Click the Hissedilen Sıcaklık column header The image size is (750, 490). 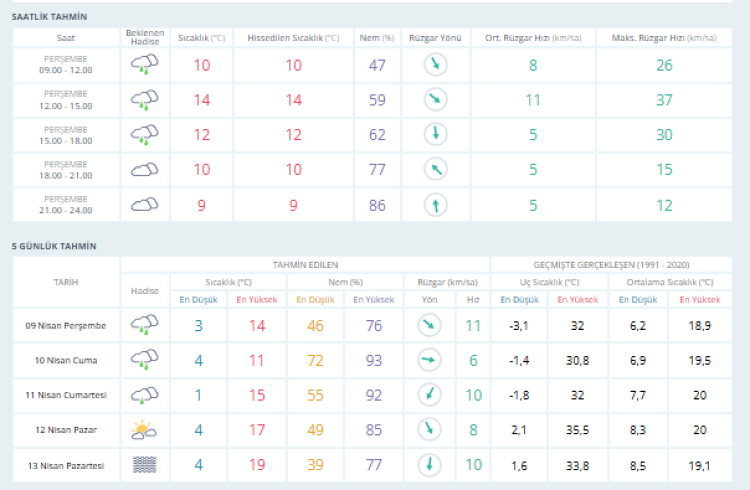(293, 37)
